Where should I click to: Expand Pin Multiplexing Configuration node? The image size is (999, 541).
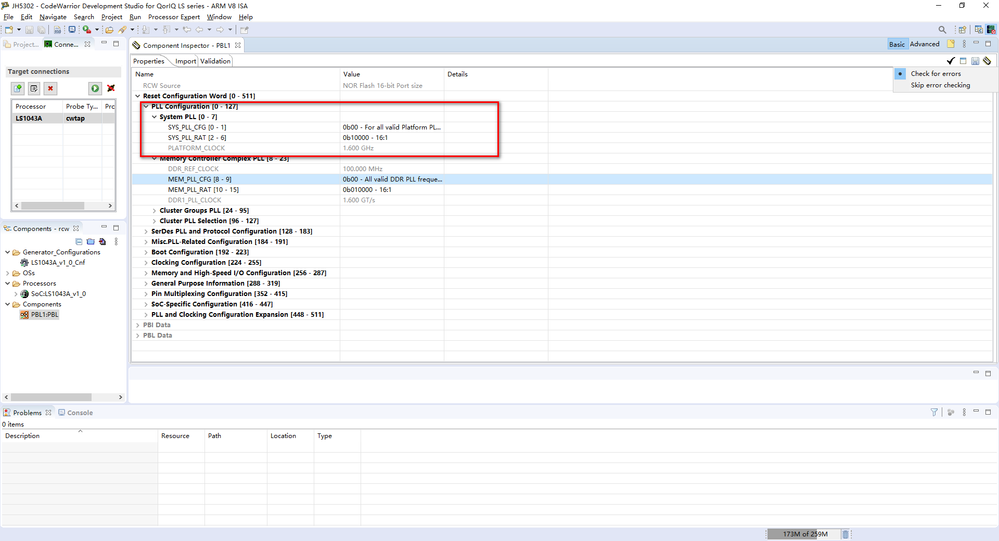[146, 294]
